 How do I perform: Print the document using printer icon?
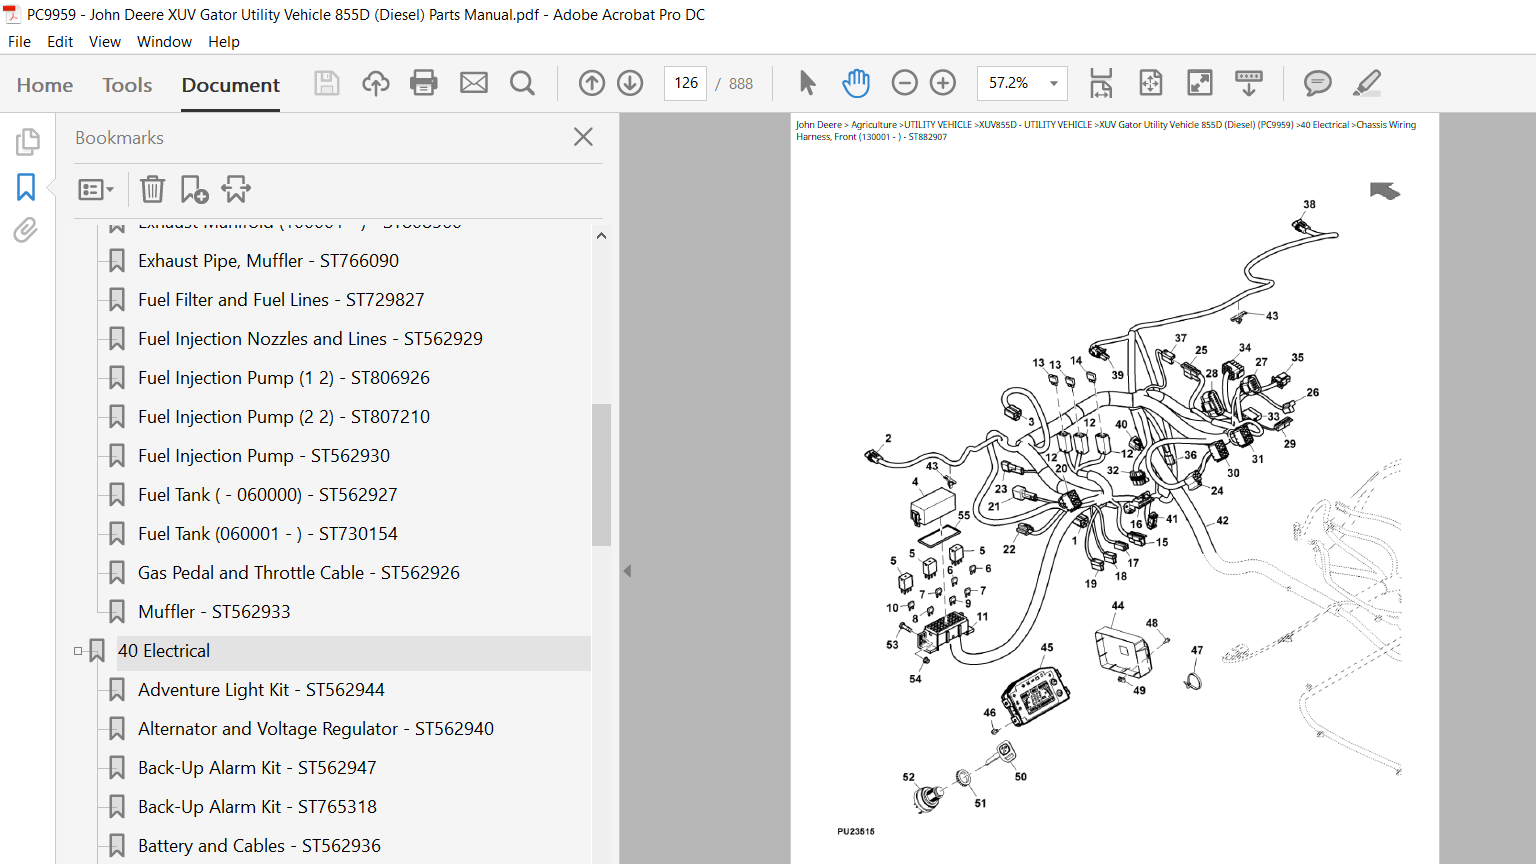pyautogui.click(x=424, y=83)
